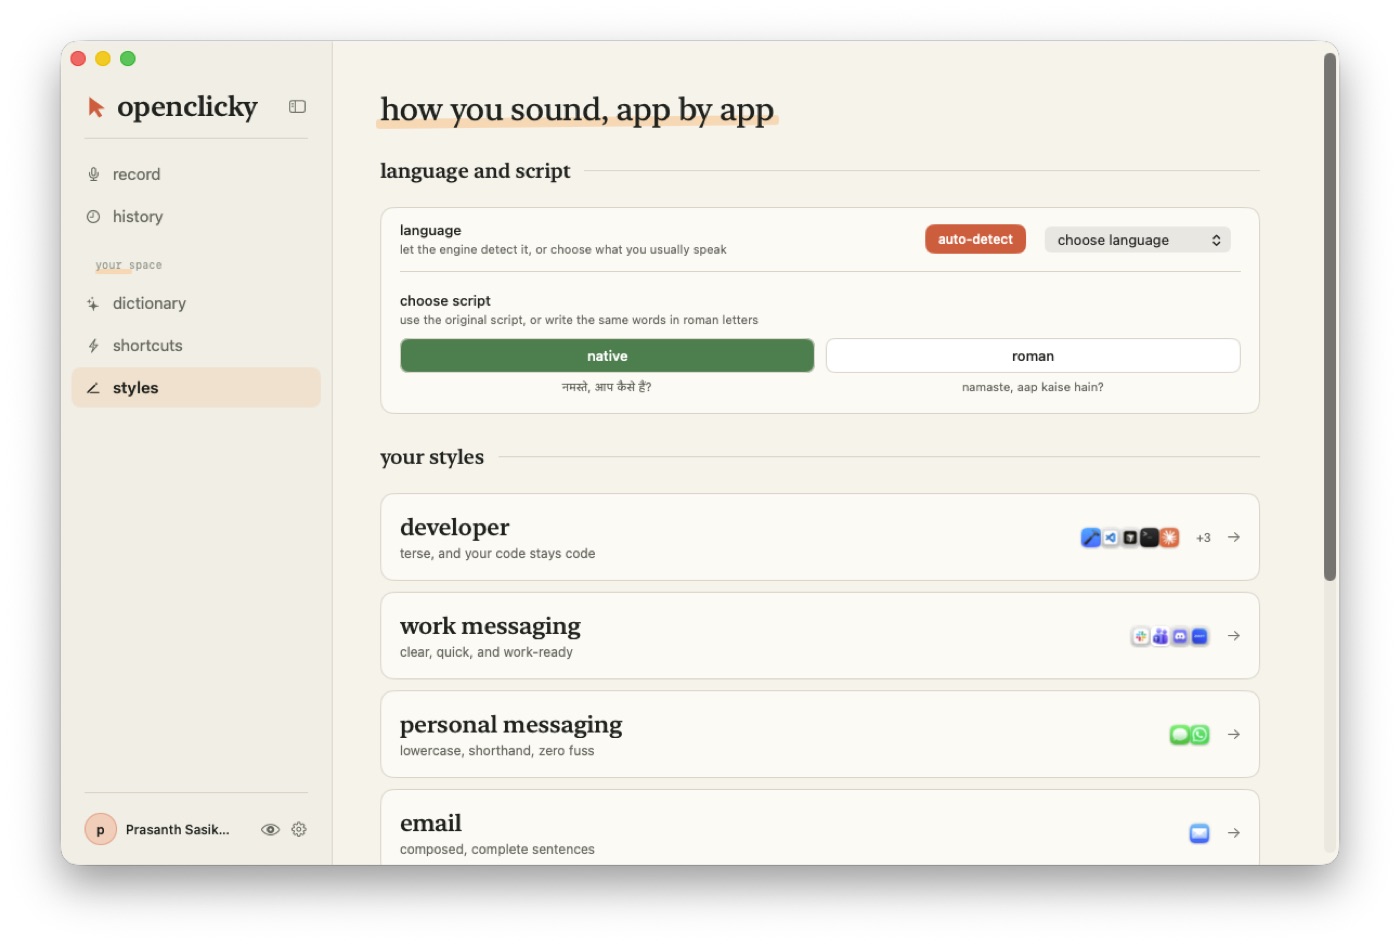Expand personal messaging style via arrow
The width and height of the screenshot is (1400, 945).
[x=1234, y=734]
